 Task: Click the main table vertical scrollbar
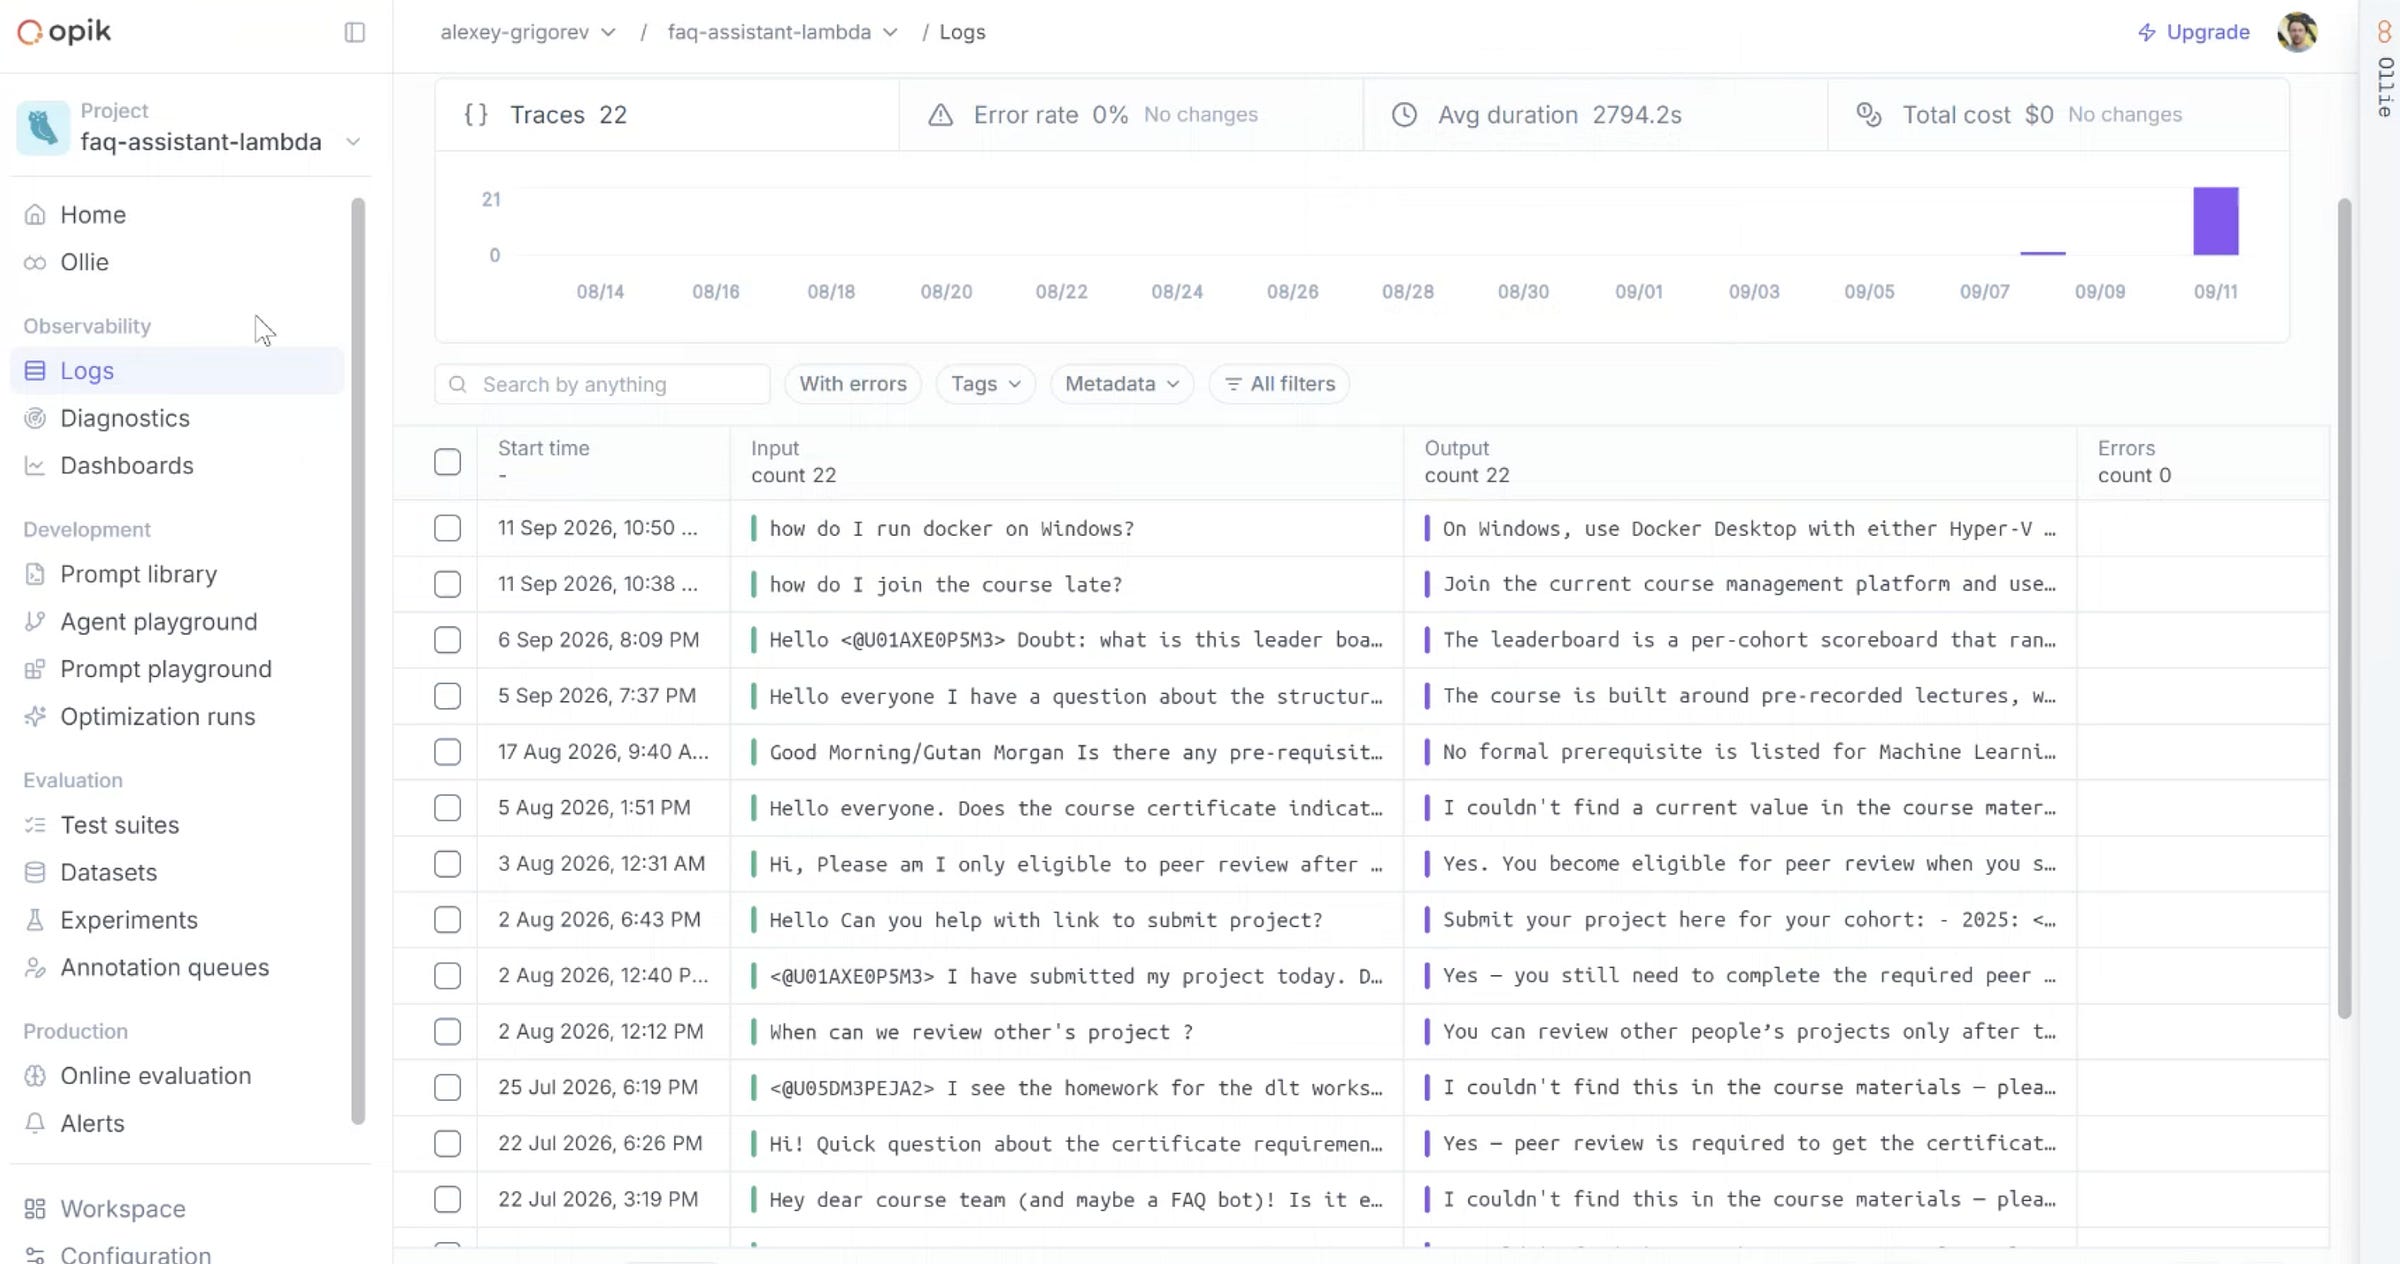point(2343,608)
